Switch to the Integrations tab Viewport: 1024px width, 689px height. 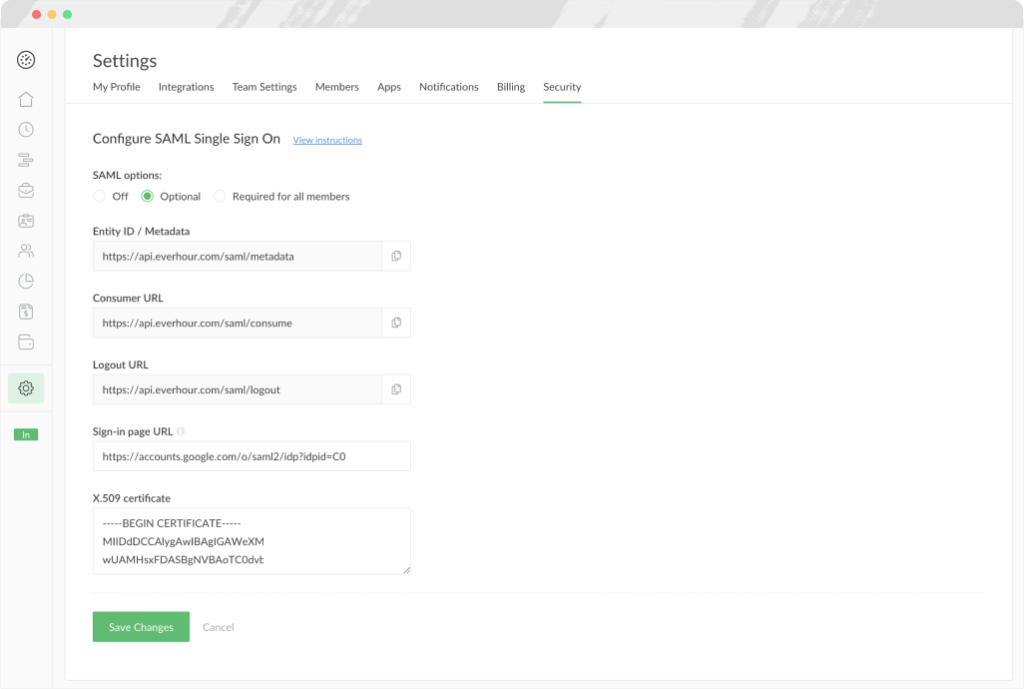(186, 87)
